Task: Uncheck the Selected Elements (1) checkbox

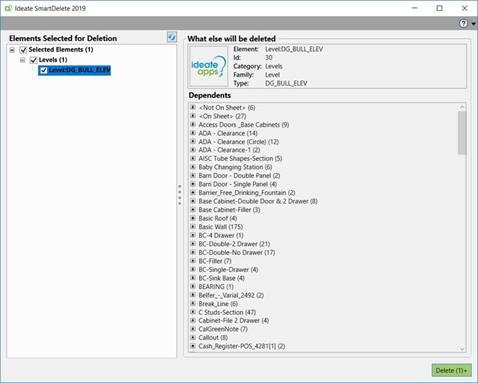Action: pos(23,50)
